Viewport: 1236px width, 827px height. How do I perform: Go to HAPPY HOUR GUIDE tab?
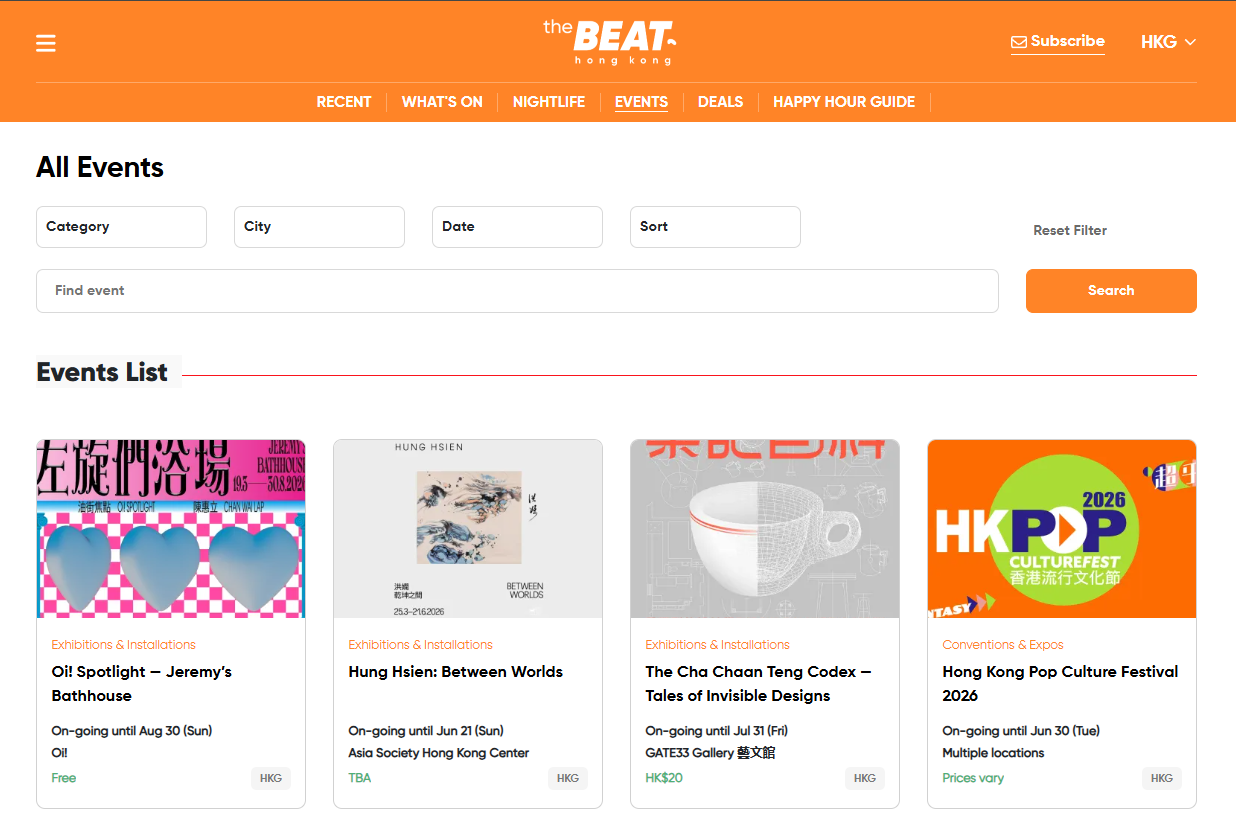[844, 102]
